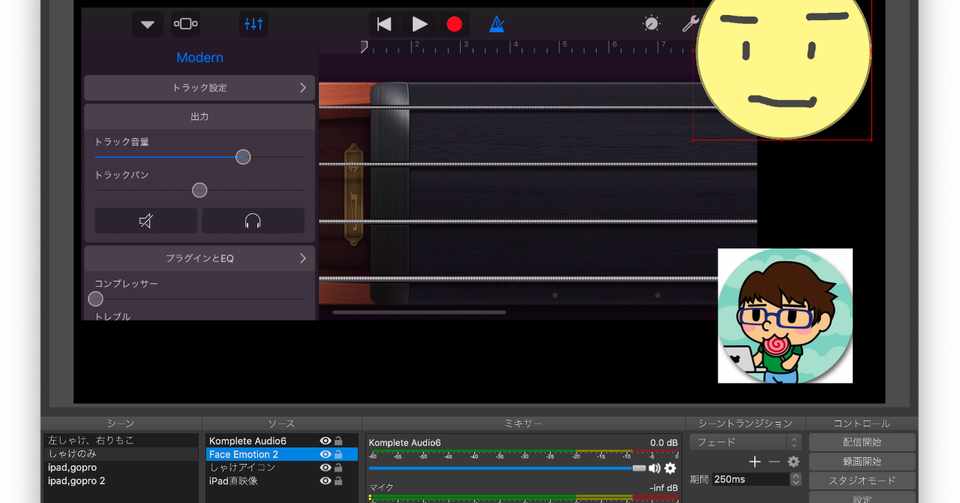Enable スタジオモード

click(862, 481)
